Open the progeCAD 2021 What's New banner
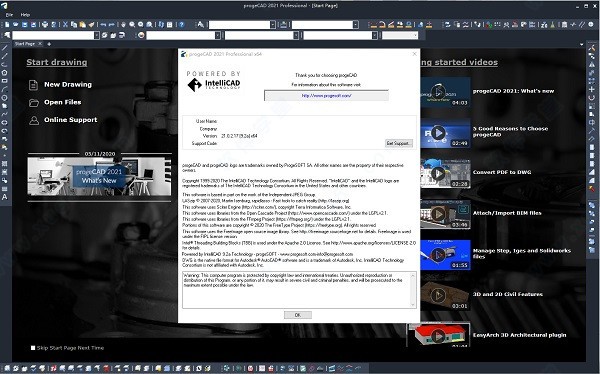This screenshot has width=600, height=374. tap(99, 176)
